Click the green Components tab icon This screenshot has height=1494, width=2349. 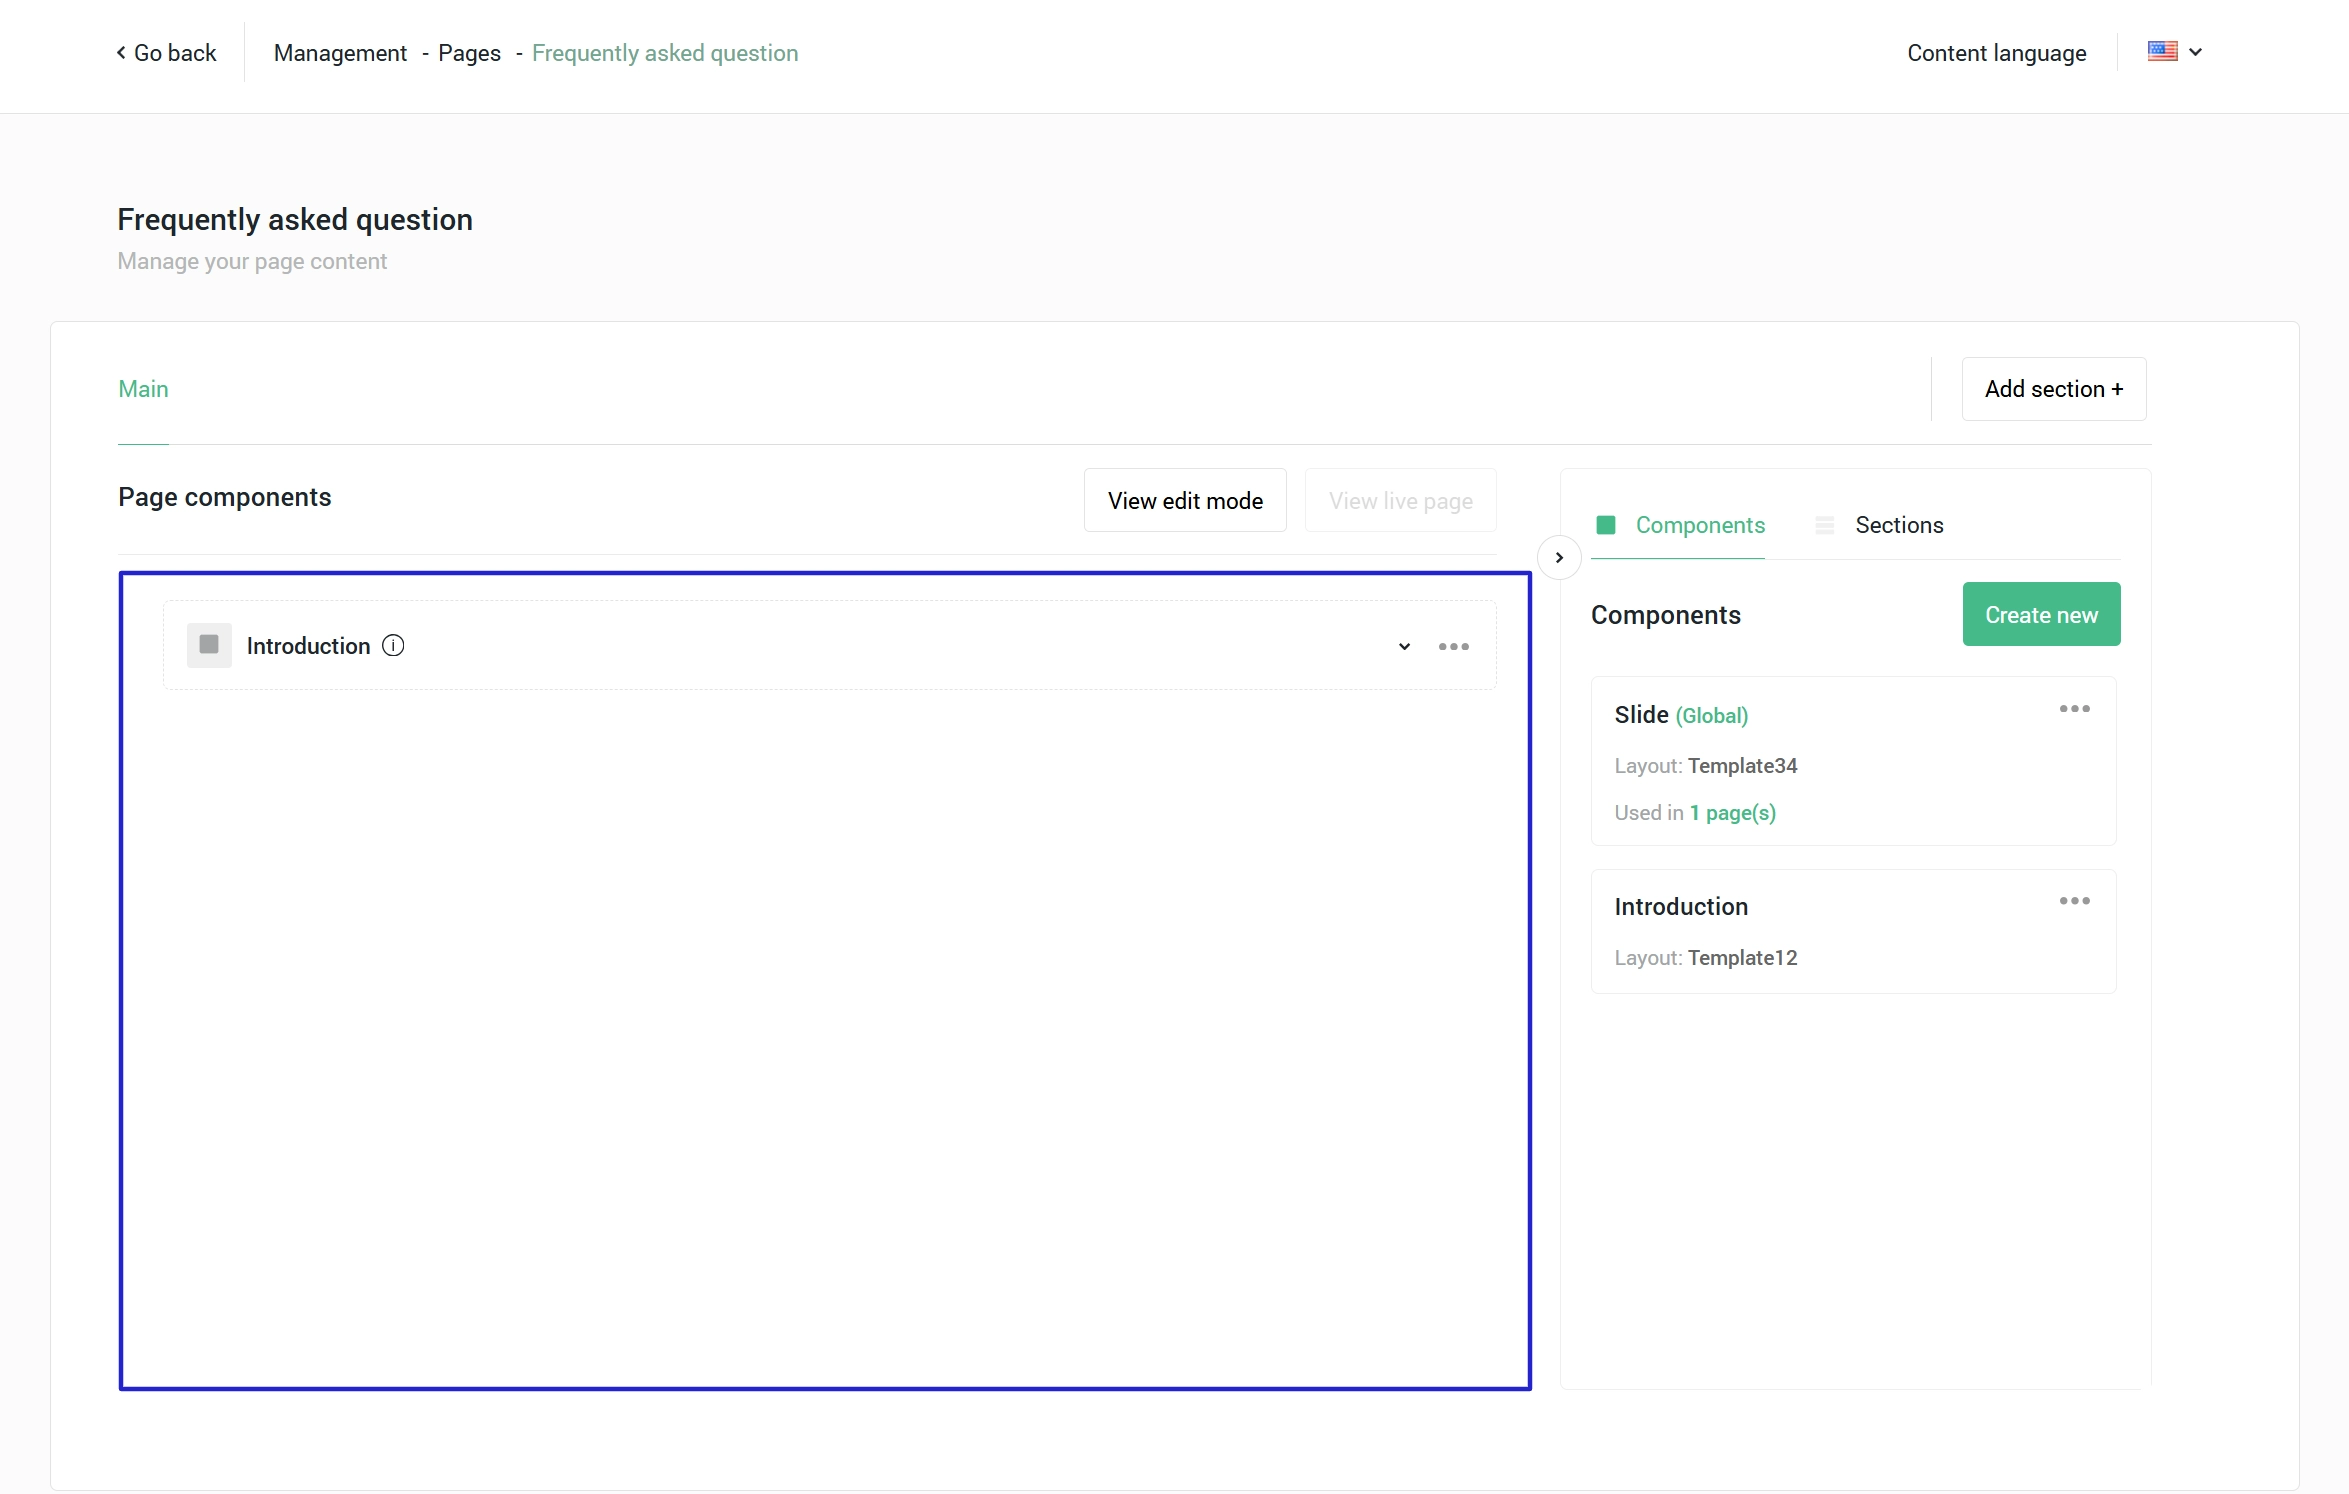click(x=1606, y=525)
